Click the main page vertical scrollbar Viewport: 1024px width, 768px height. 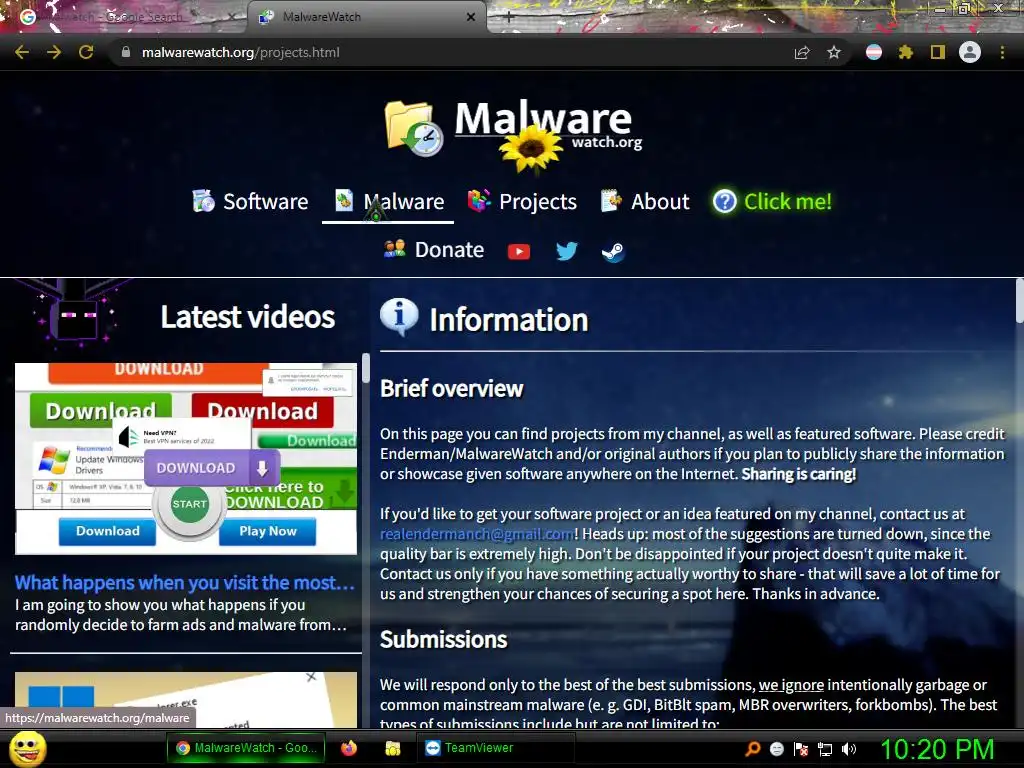point(1019,302)
